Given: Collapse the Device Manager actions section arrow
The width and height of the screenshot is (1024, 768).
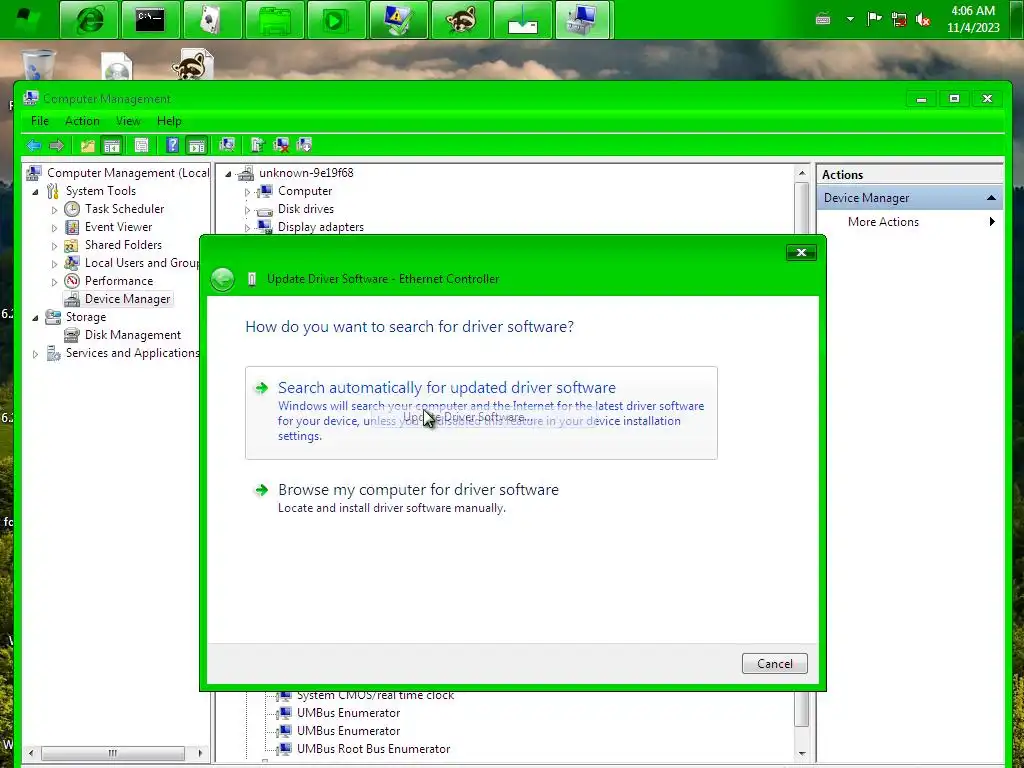Looking at the screenshot, I should [x=991, y=198].
